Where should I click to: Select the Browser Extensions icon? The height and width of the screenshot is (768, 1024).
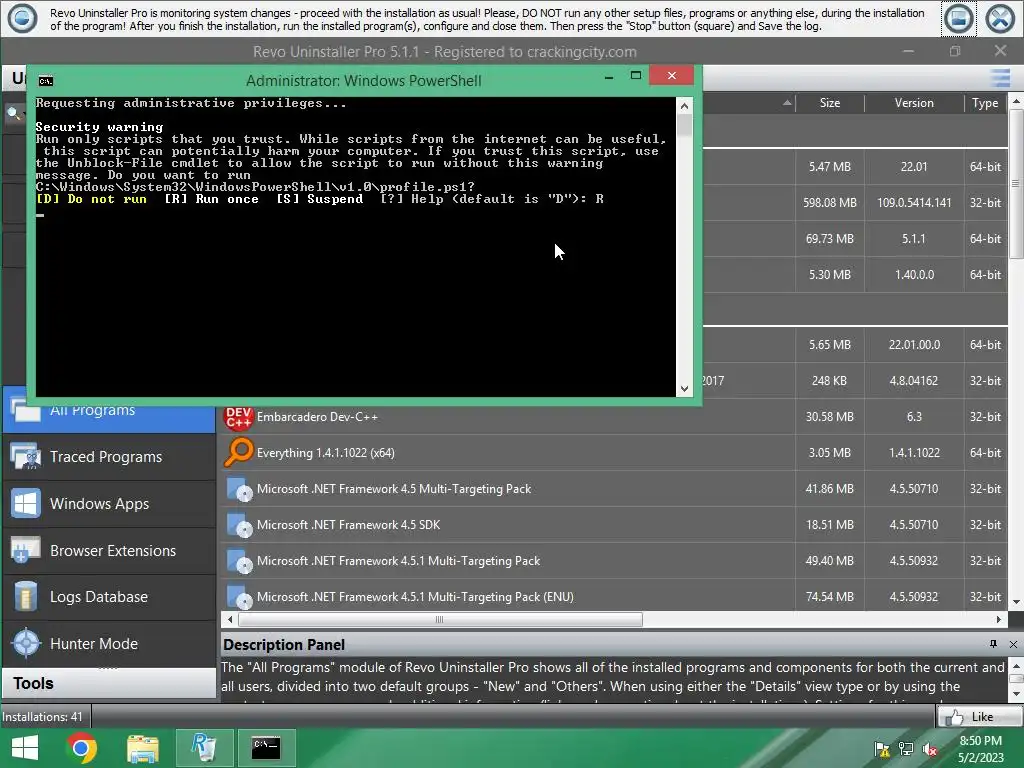[25, 551]
